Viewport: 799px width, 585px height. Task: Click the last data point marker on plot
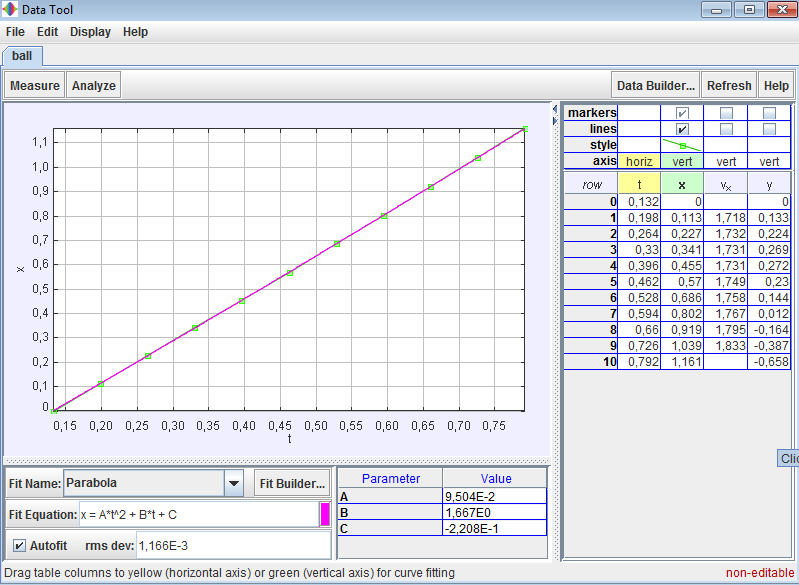[525, 129]
